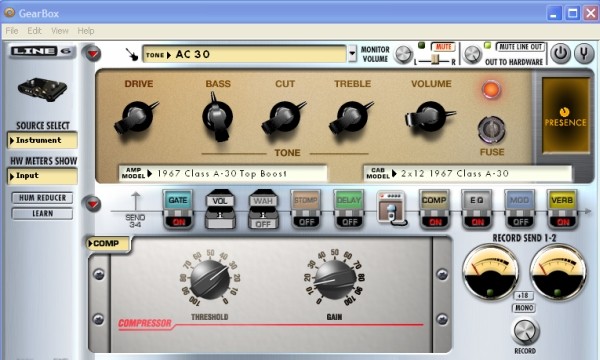This screenshot has width=600, height=360.
Task: Click the compressor THRESHOLD knob
Action: click(x=210, y=280)
